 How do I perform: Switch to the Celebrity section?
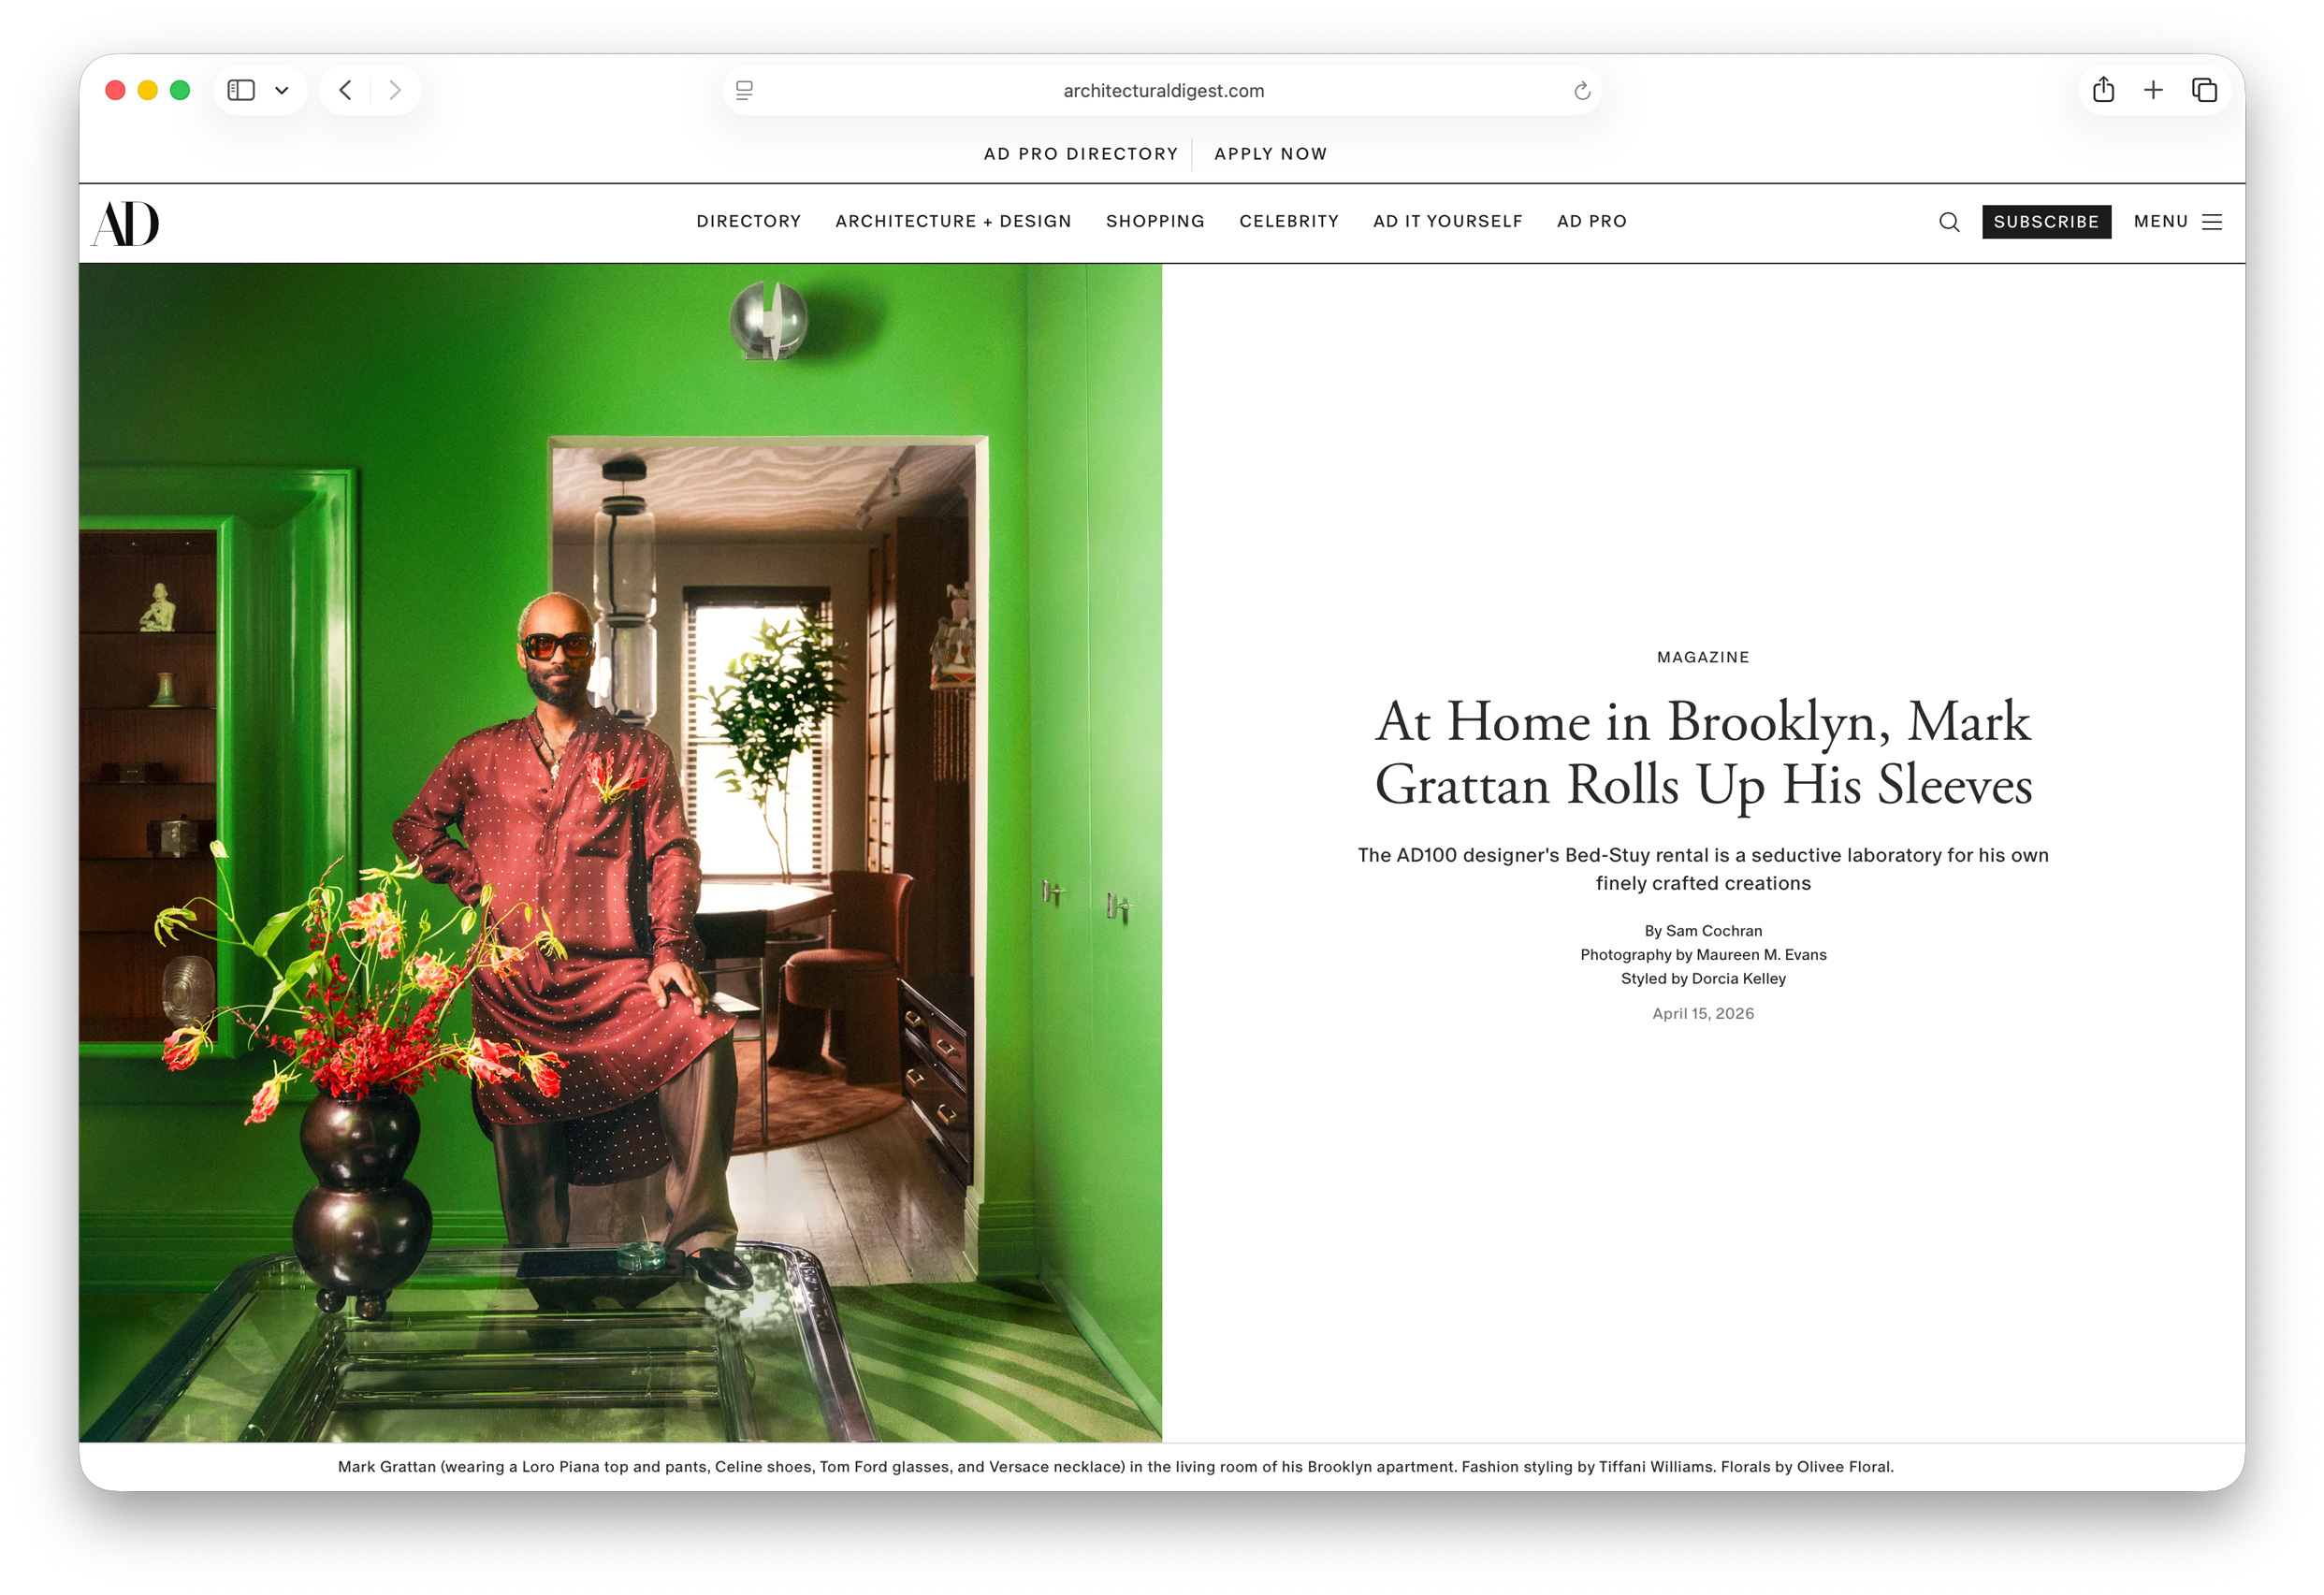pos(1289,222)
